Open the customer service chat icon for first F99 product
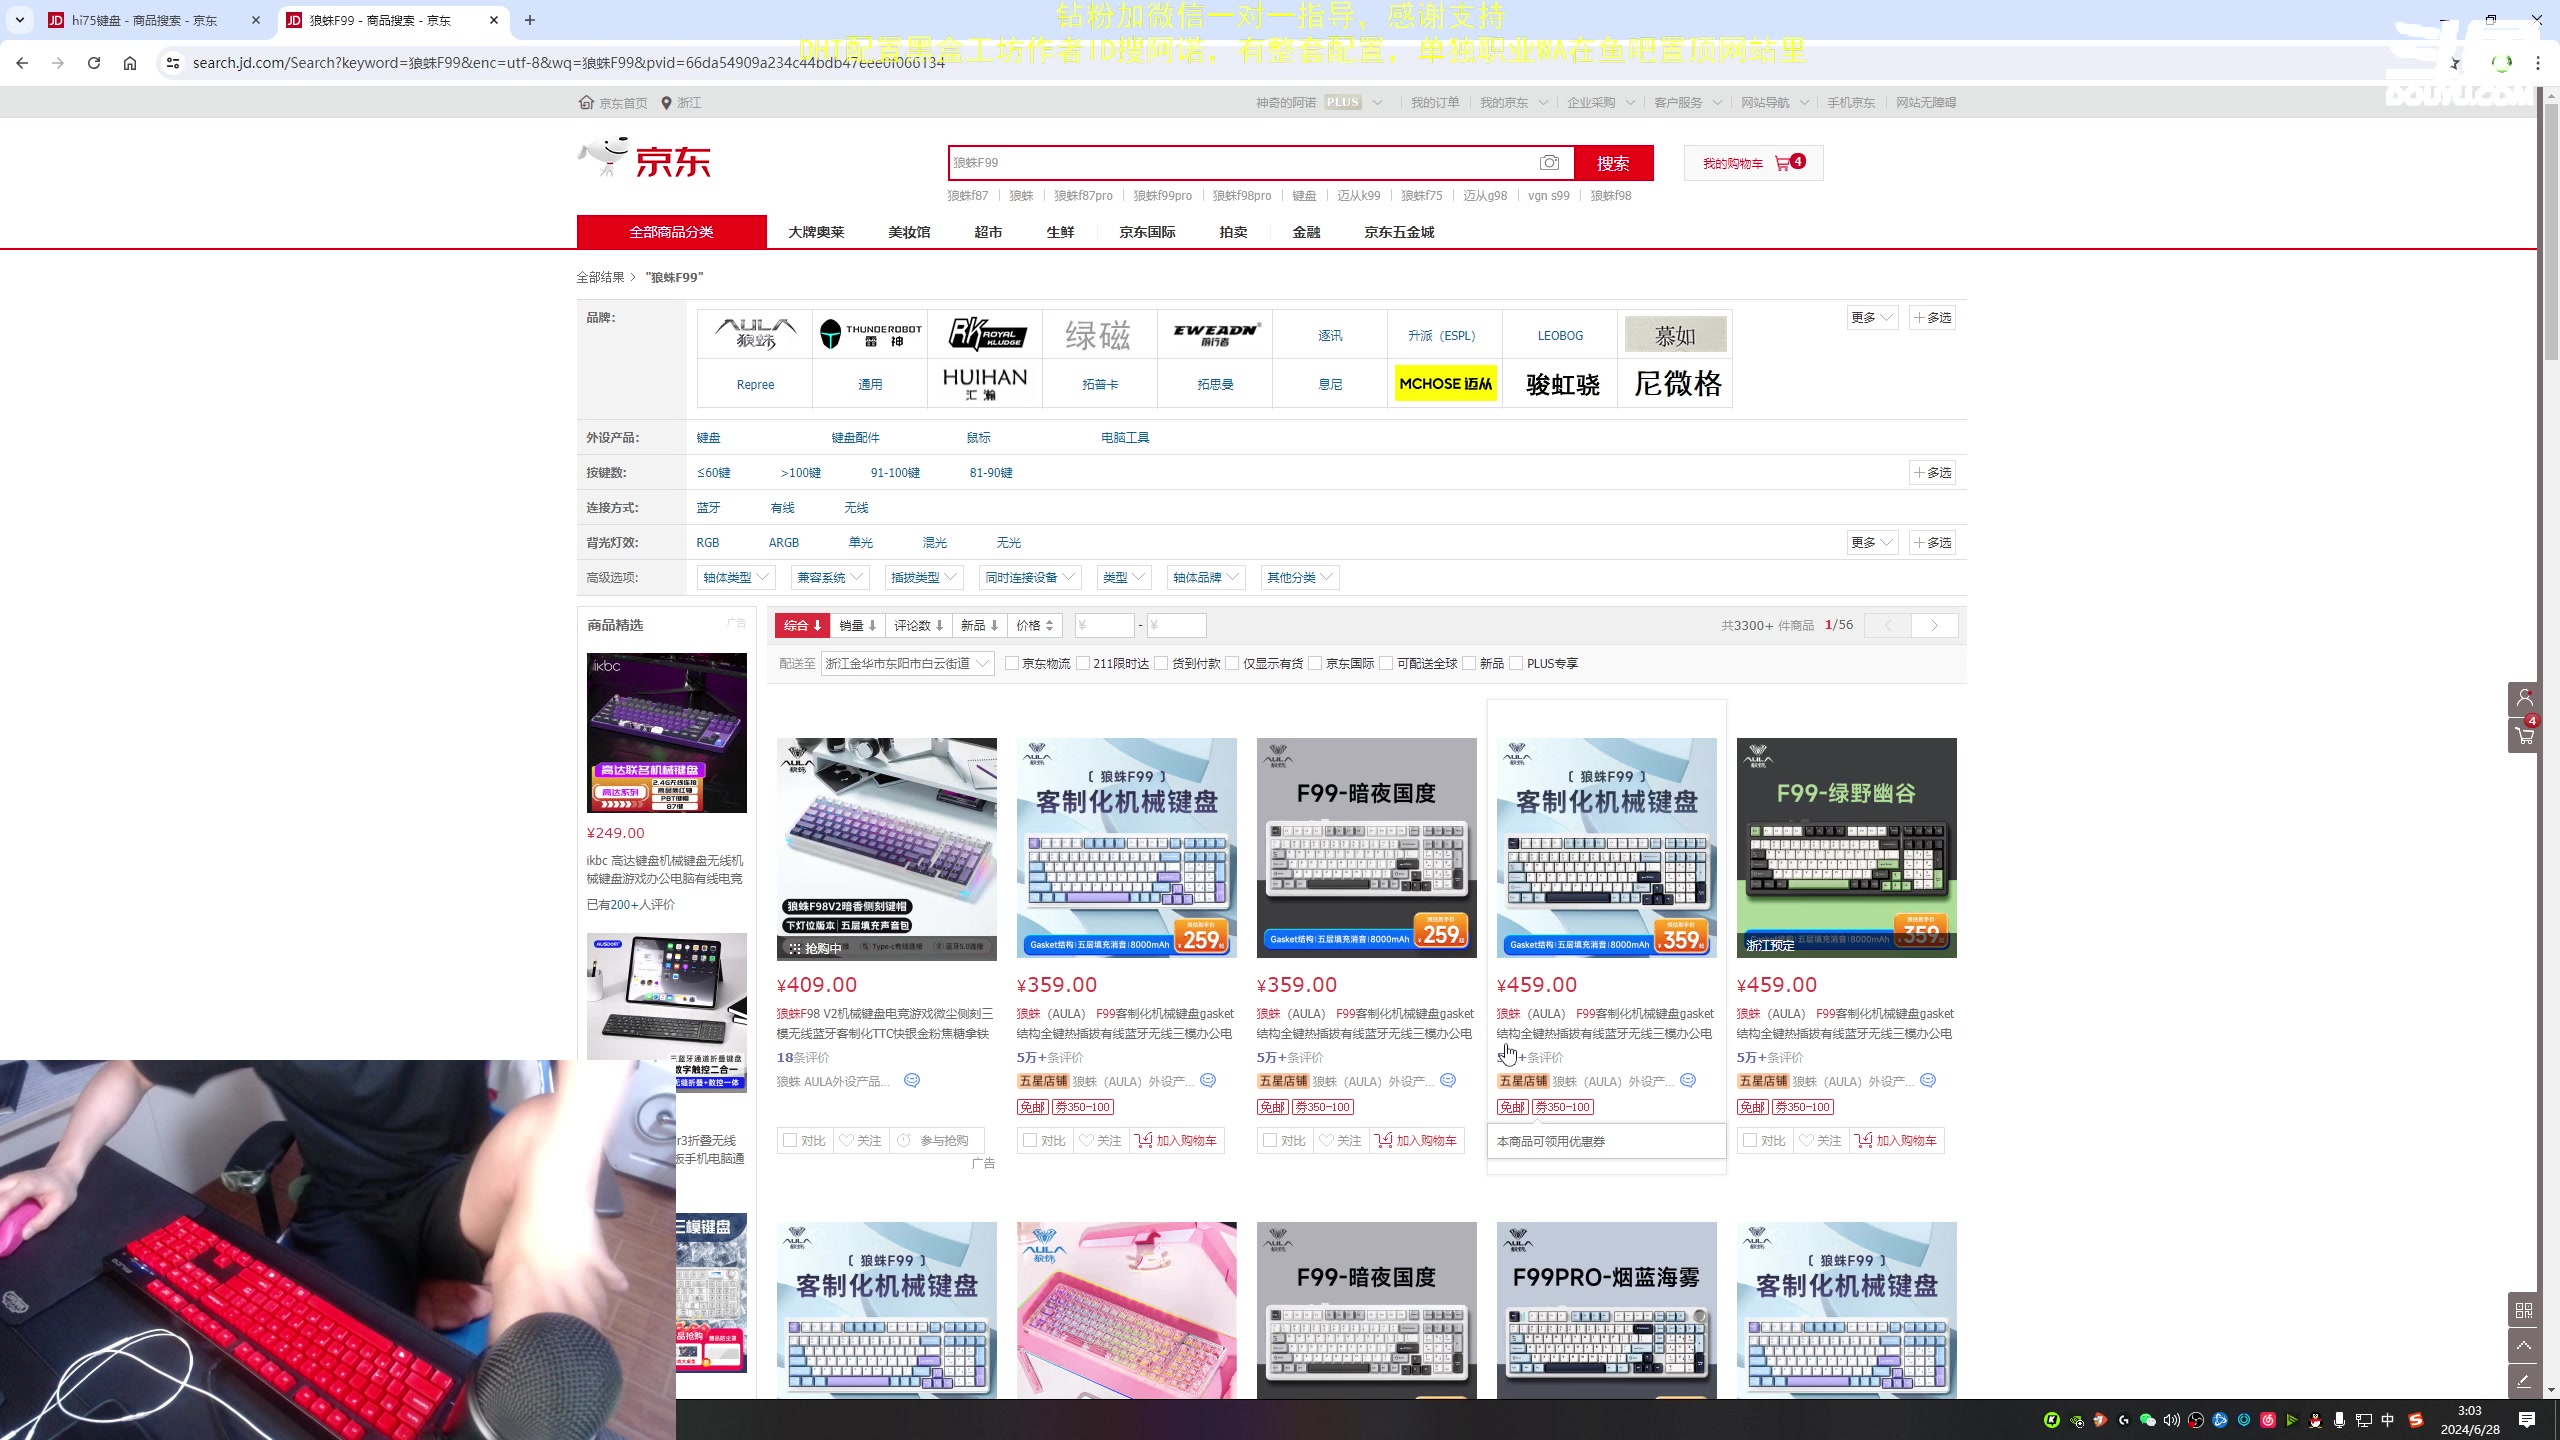The height and width of the screenshot is (1440, 2560). (1208, 1081)
